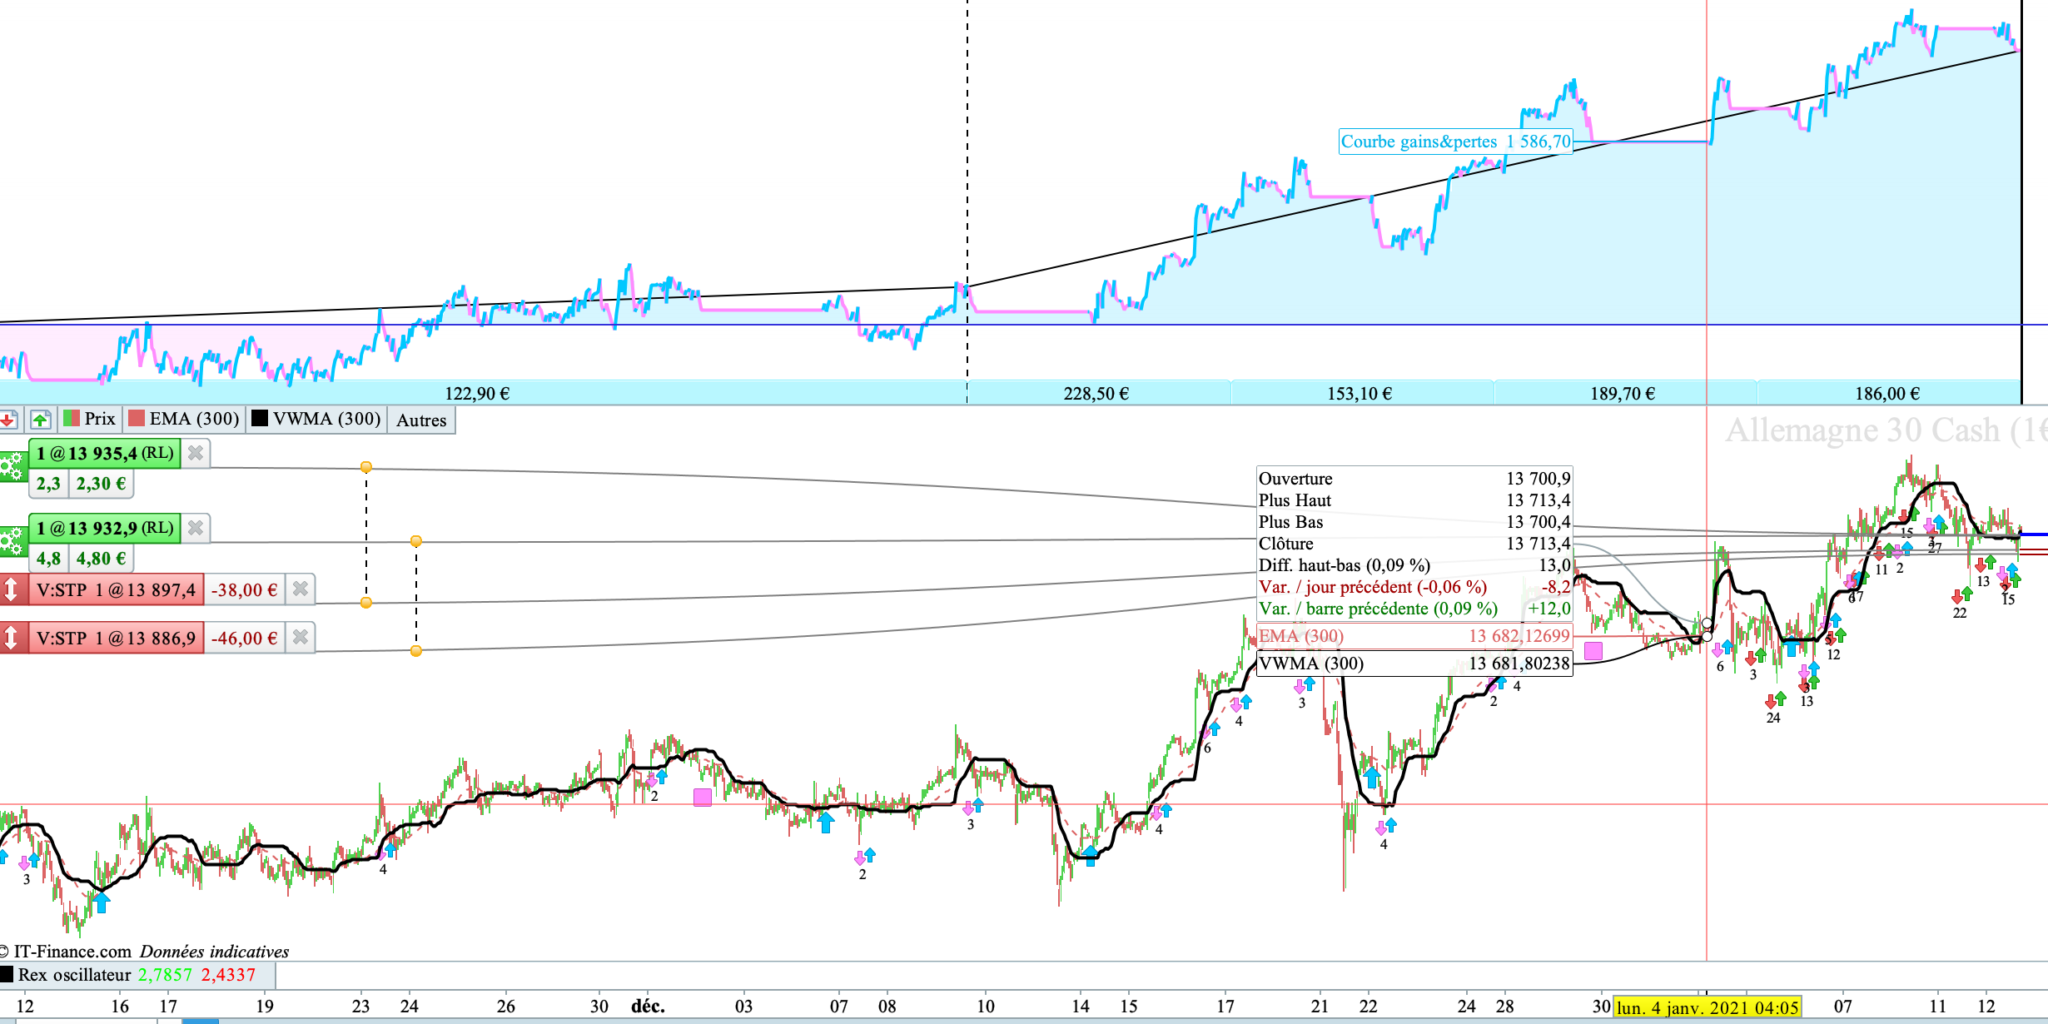This screenshot has height=1024, width=2048.
Task: Click the green up-arrow import icon
Action: click(x=40, y=420)
